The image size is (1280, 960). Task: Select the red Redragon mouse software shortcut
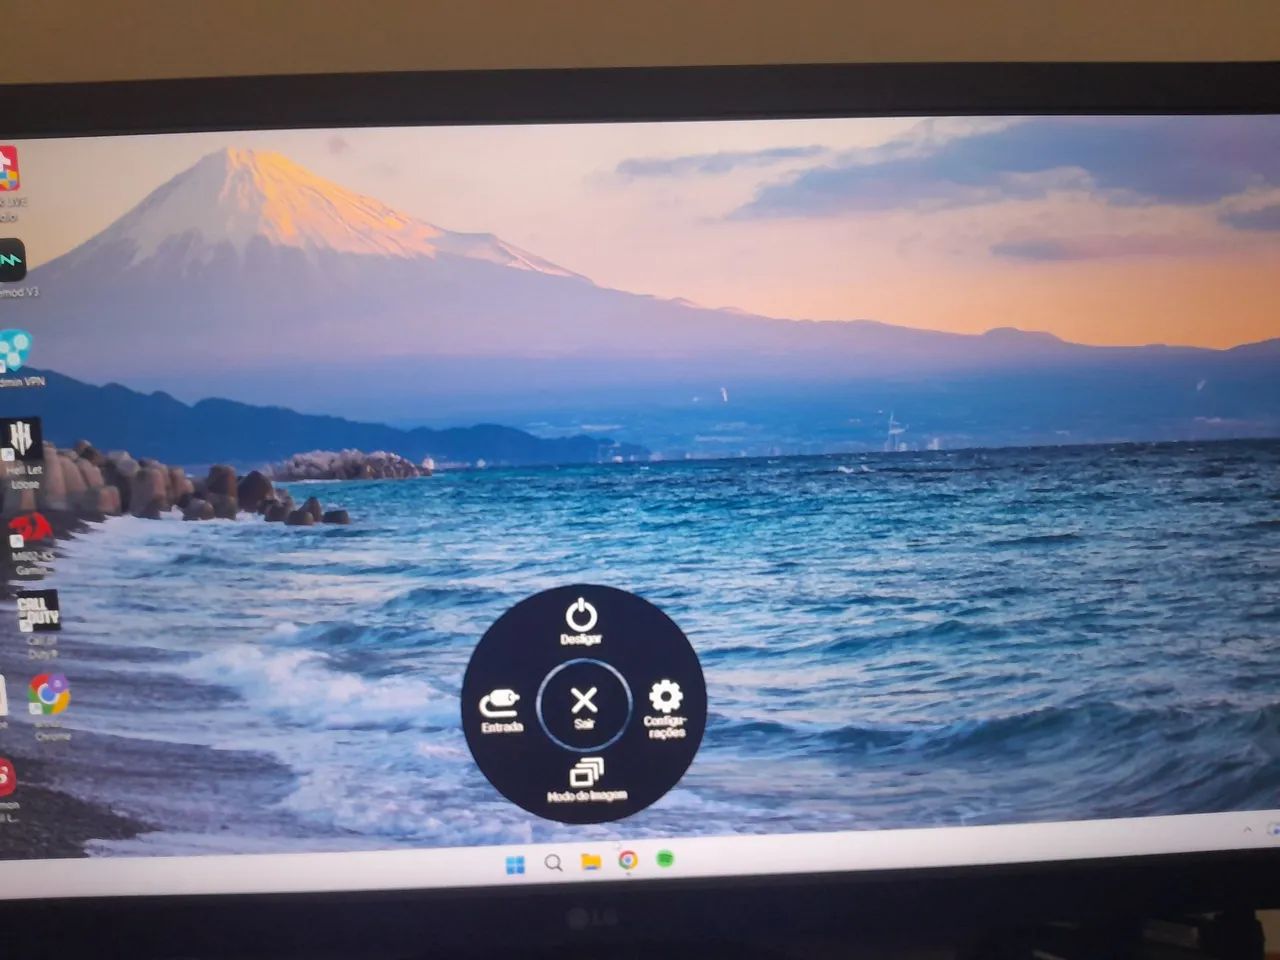coord(30,545)
